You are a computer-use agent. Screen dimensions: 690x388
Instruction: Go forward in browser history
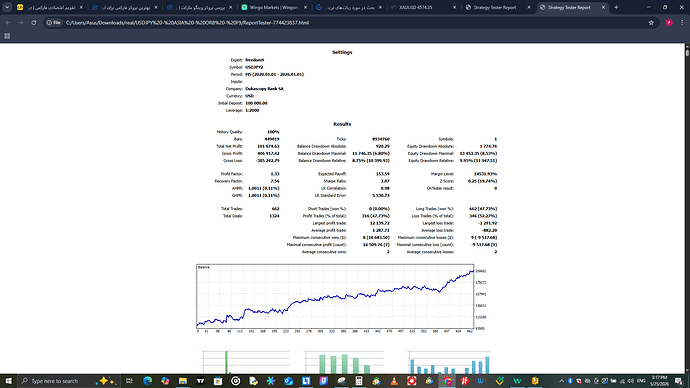click(21, 22)
